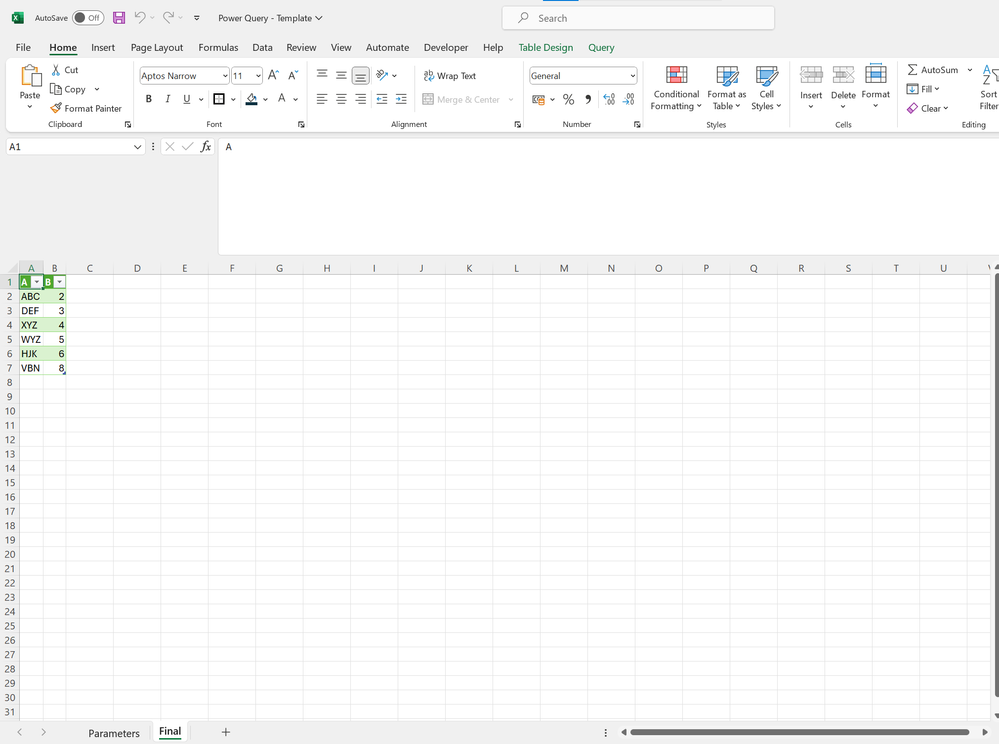Click the Save icon in title bar

click(119, 18)
